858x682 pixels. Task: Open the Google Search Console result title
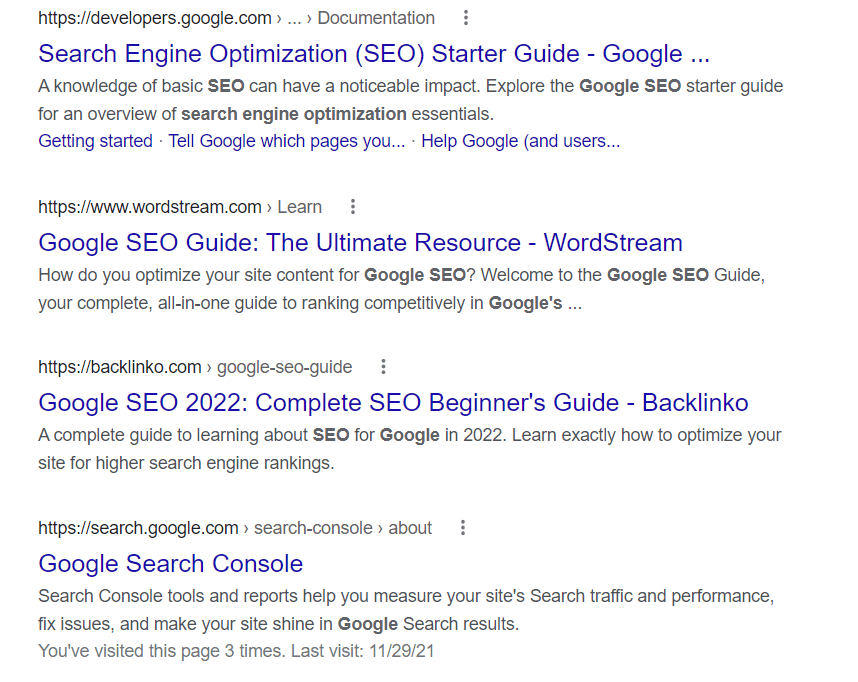pyautogui.click(x=170, y=563)
